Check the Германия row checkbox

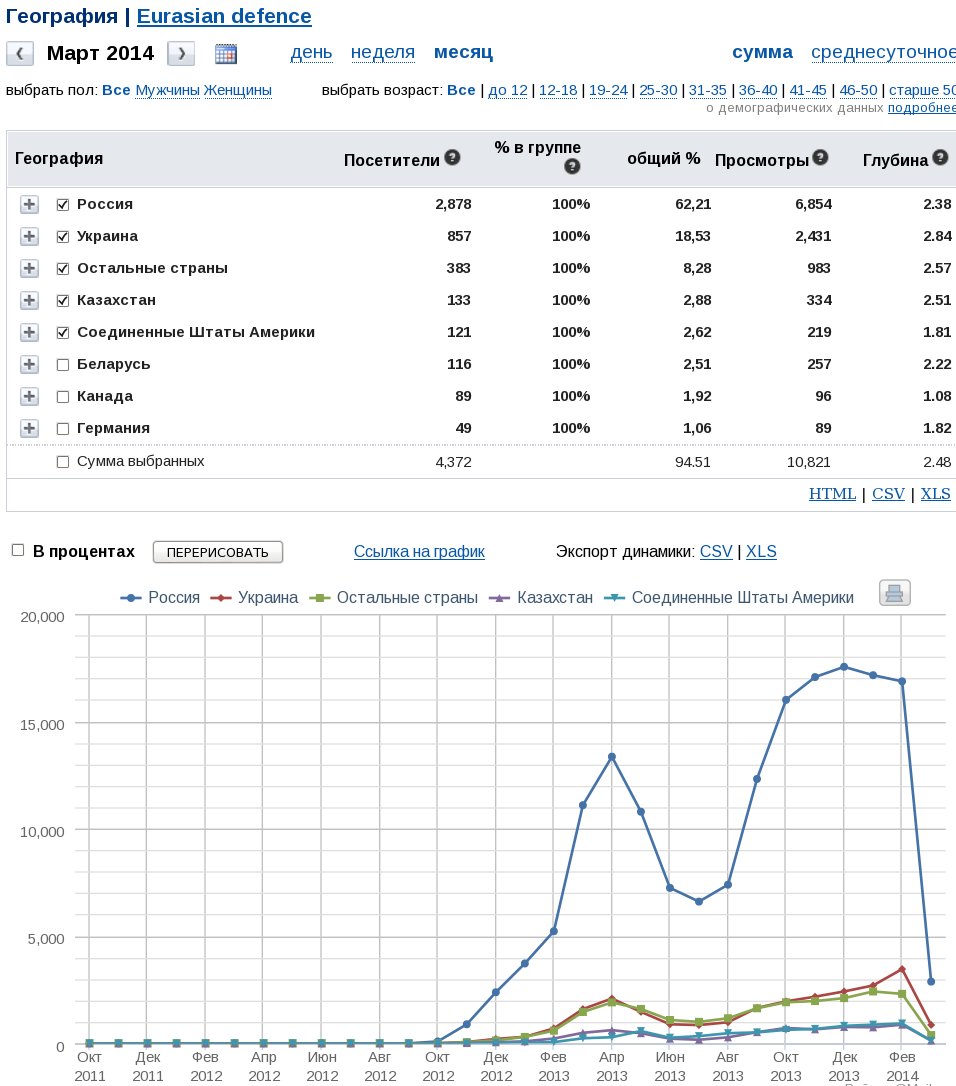click(x=63, y=429)
